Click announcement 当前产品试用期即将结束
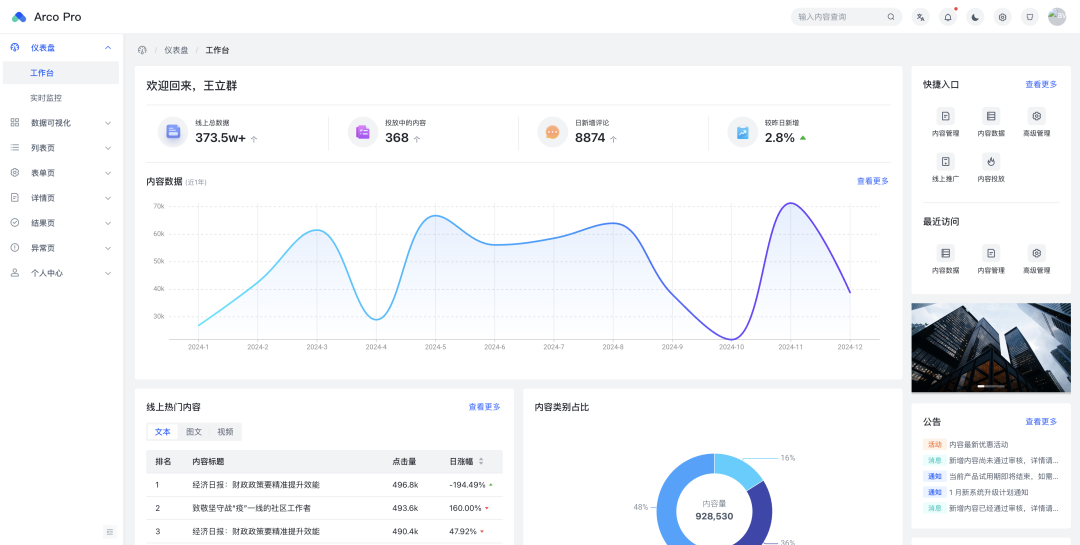The width and height of the screenshot is (1080, 545). coord(1003,477)
